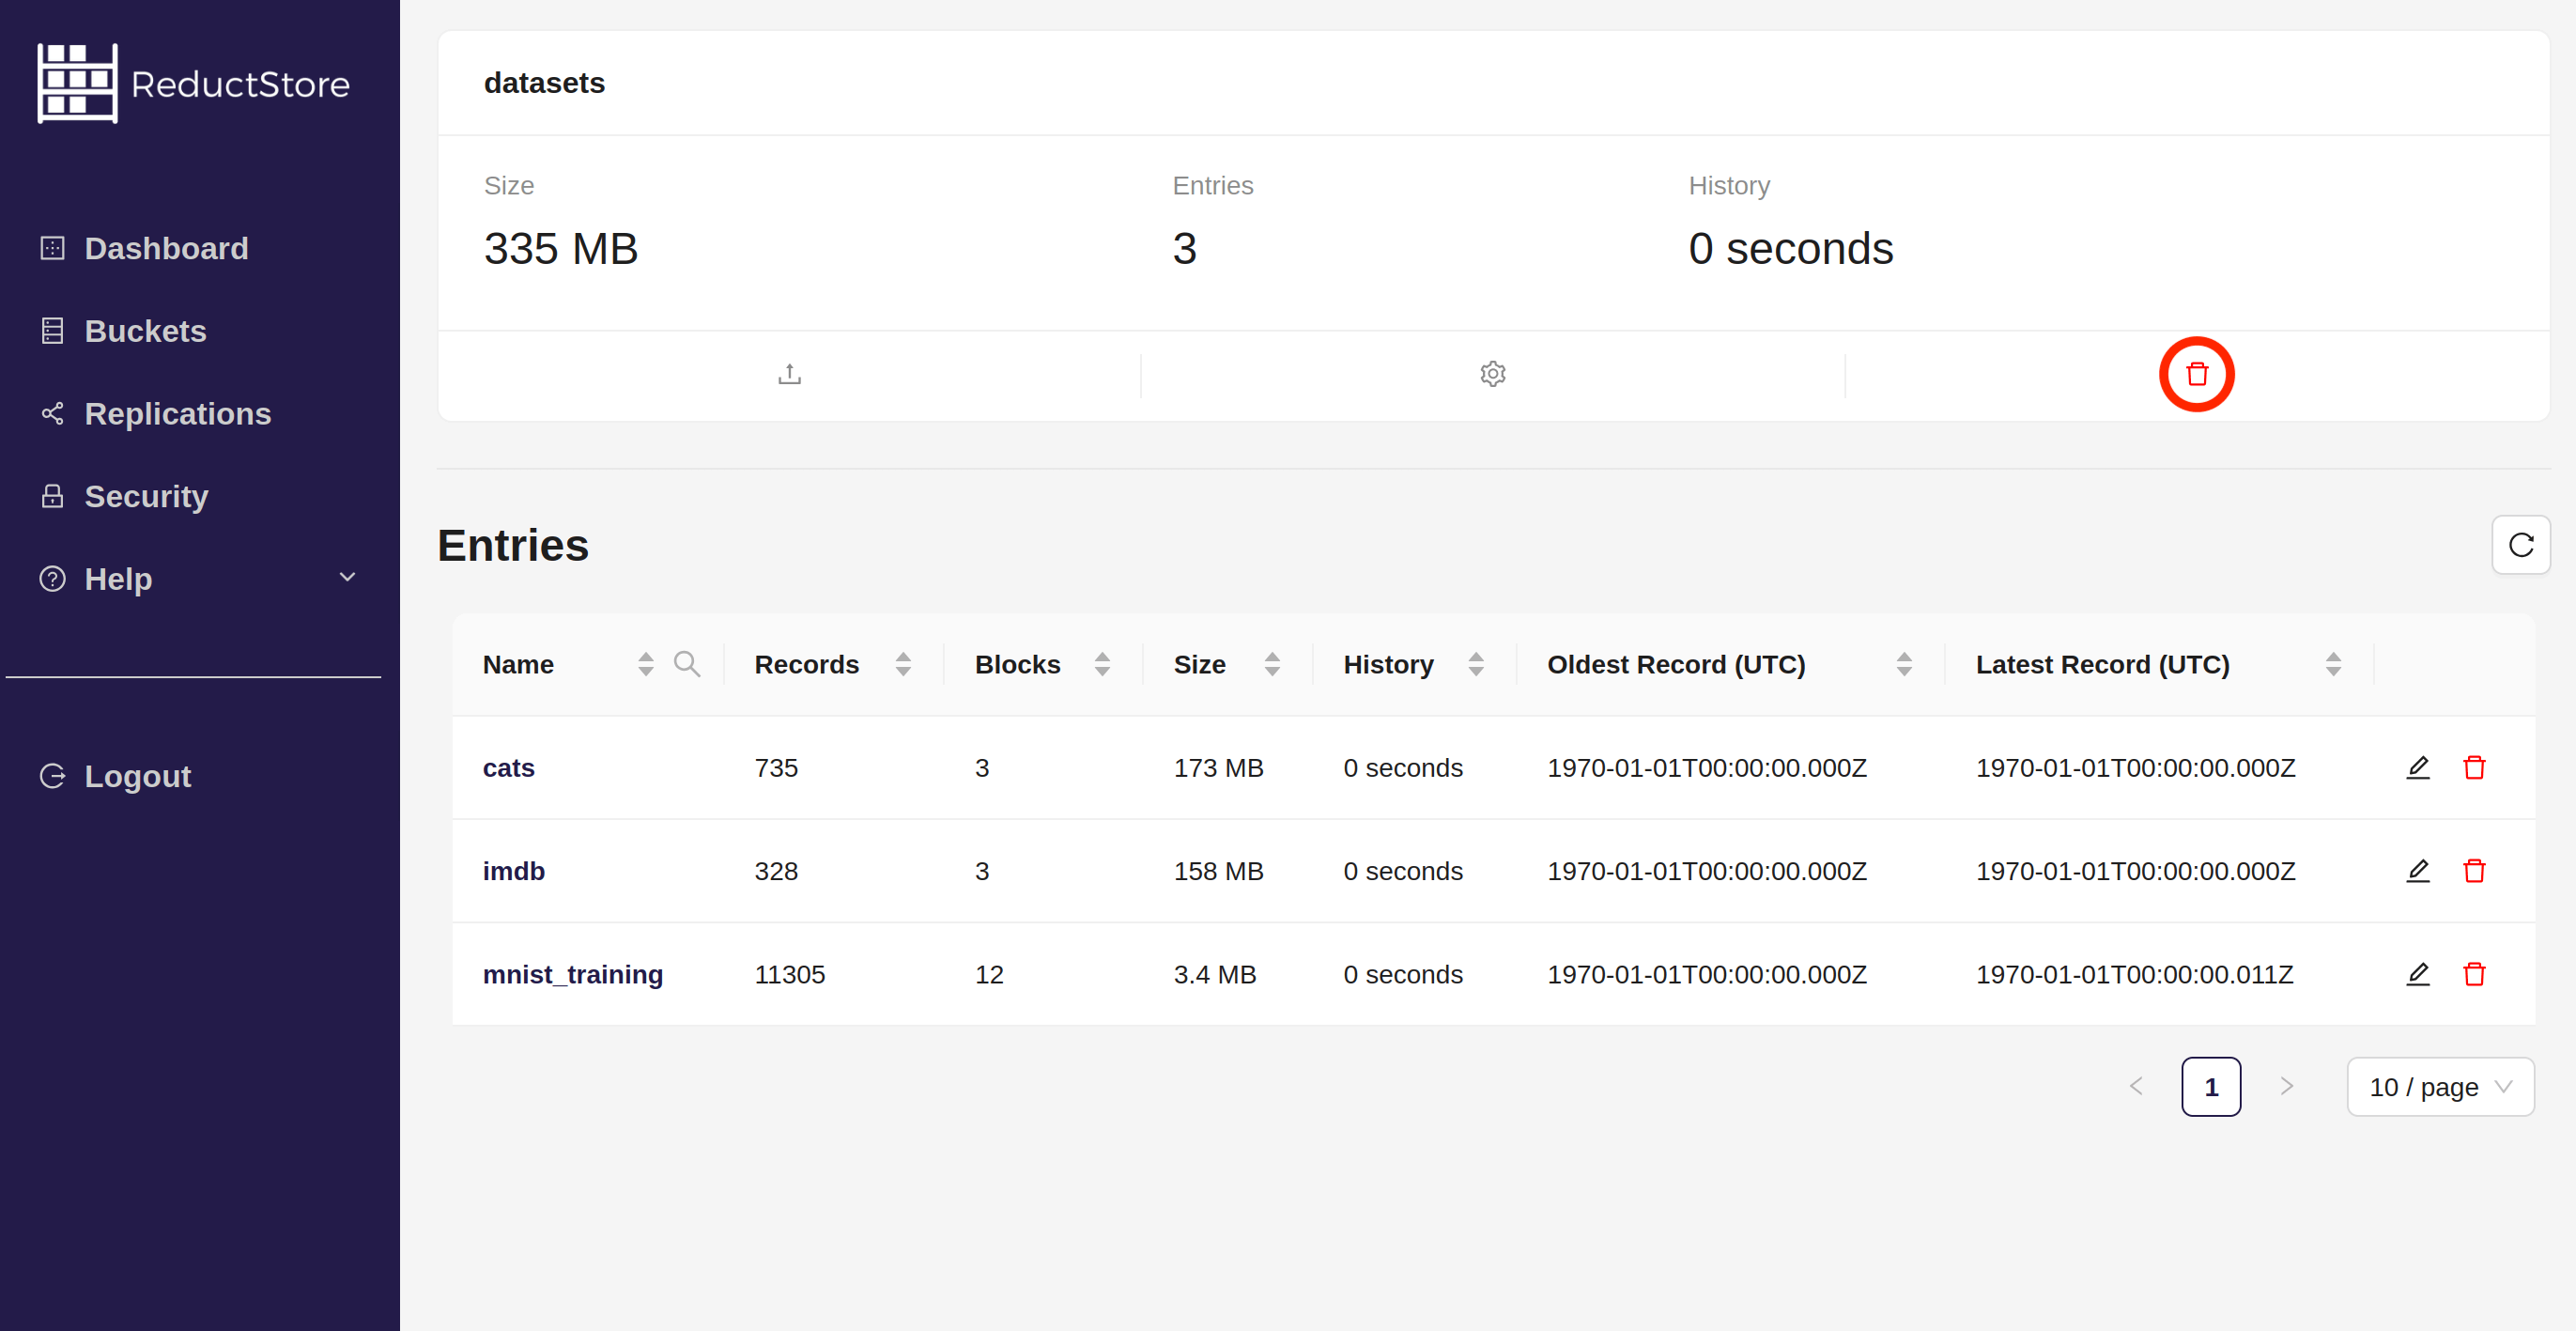Go to Dashboard in sidebar
This screenshot has height=1331, width=2576.
click(166, 248)
